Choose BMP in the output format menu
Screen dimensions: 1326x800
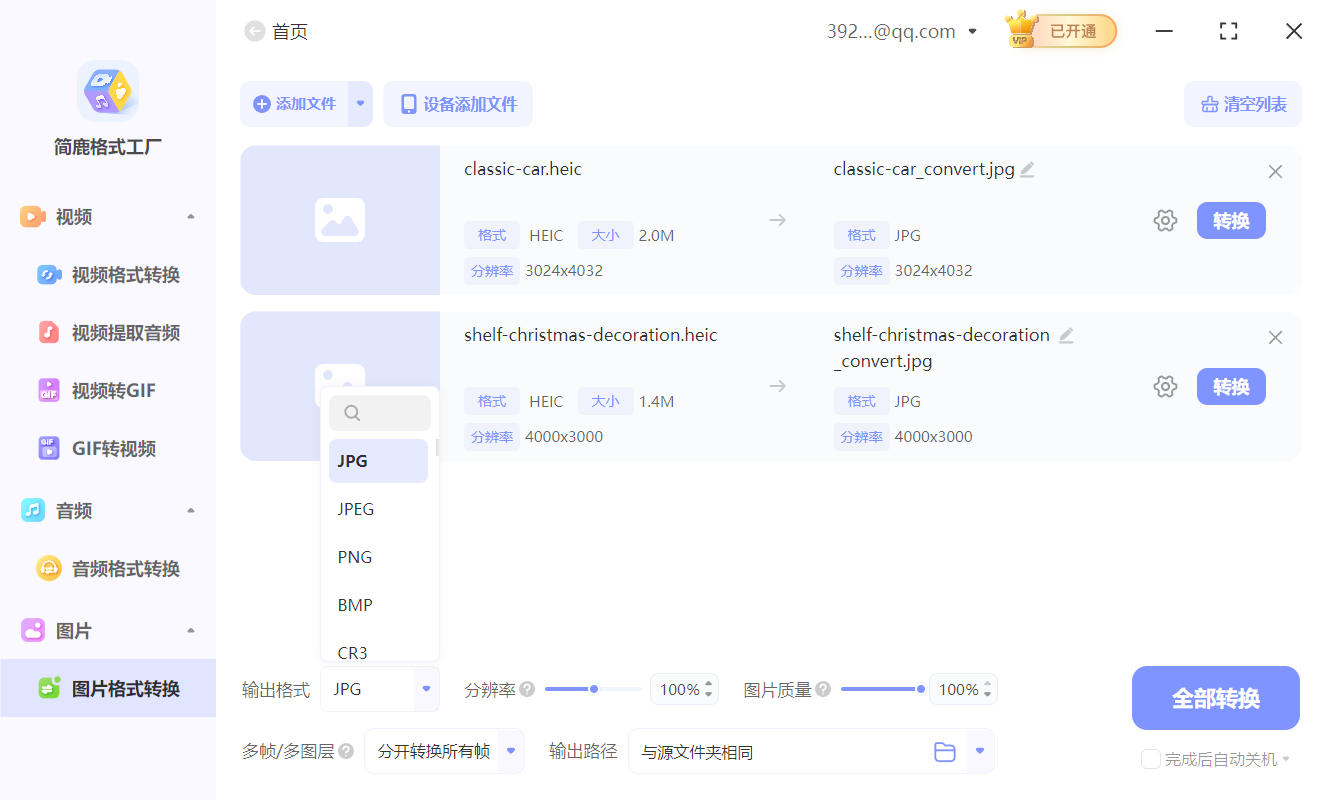point(353,604)
